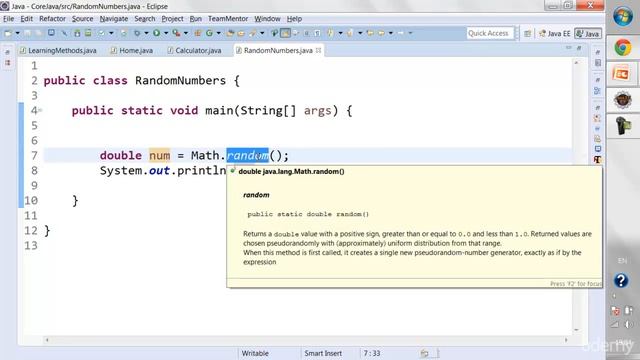Click System.out.println on line 8

(x=163, y=171)
